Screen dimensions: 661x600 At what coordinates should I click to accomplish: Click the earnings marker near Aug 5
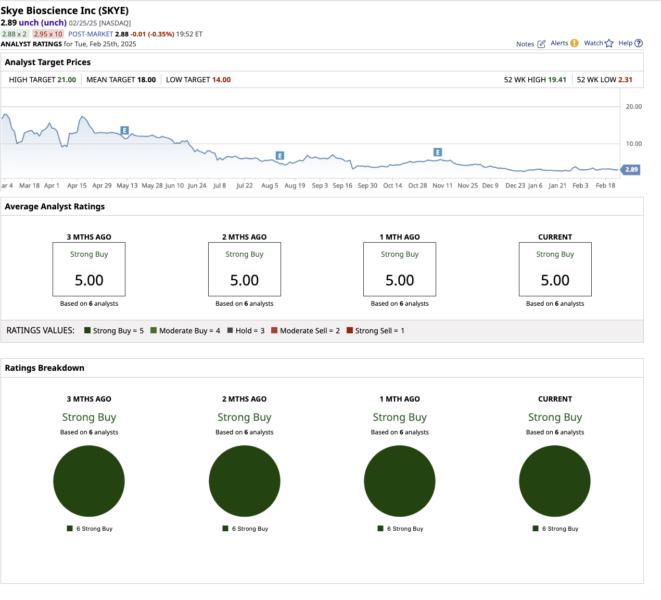(279, 156)
